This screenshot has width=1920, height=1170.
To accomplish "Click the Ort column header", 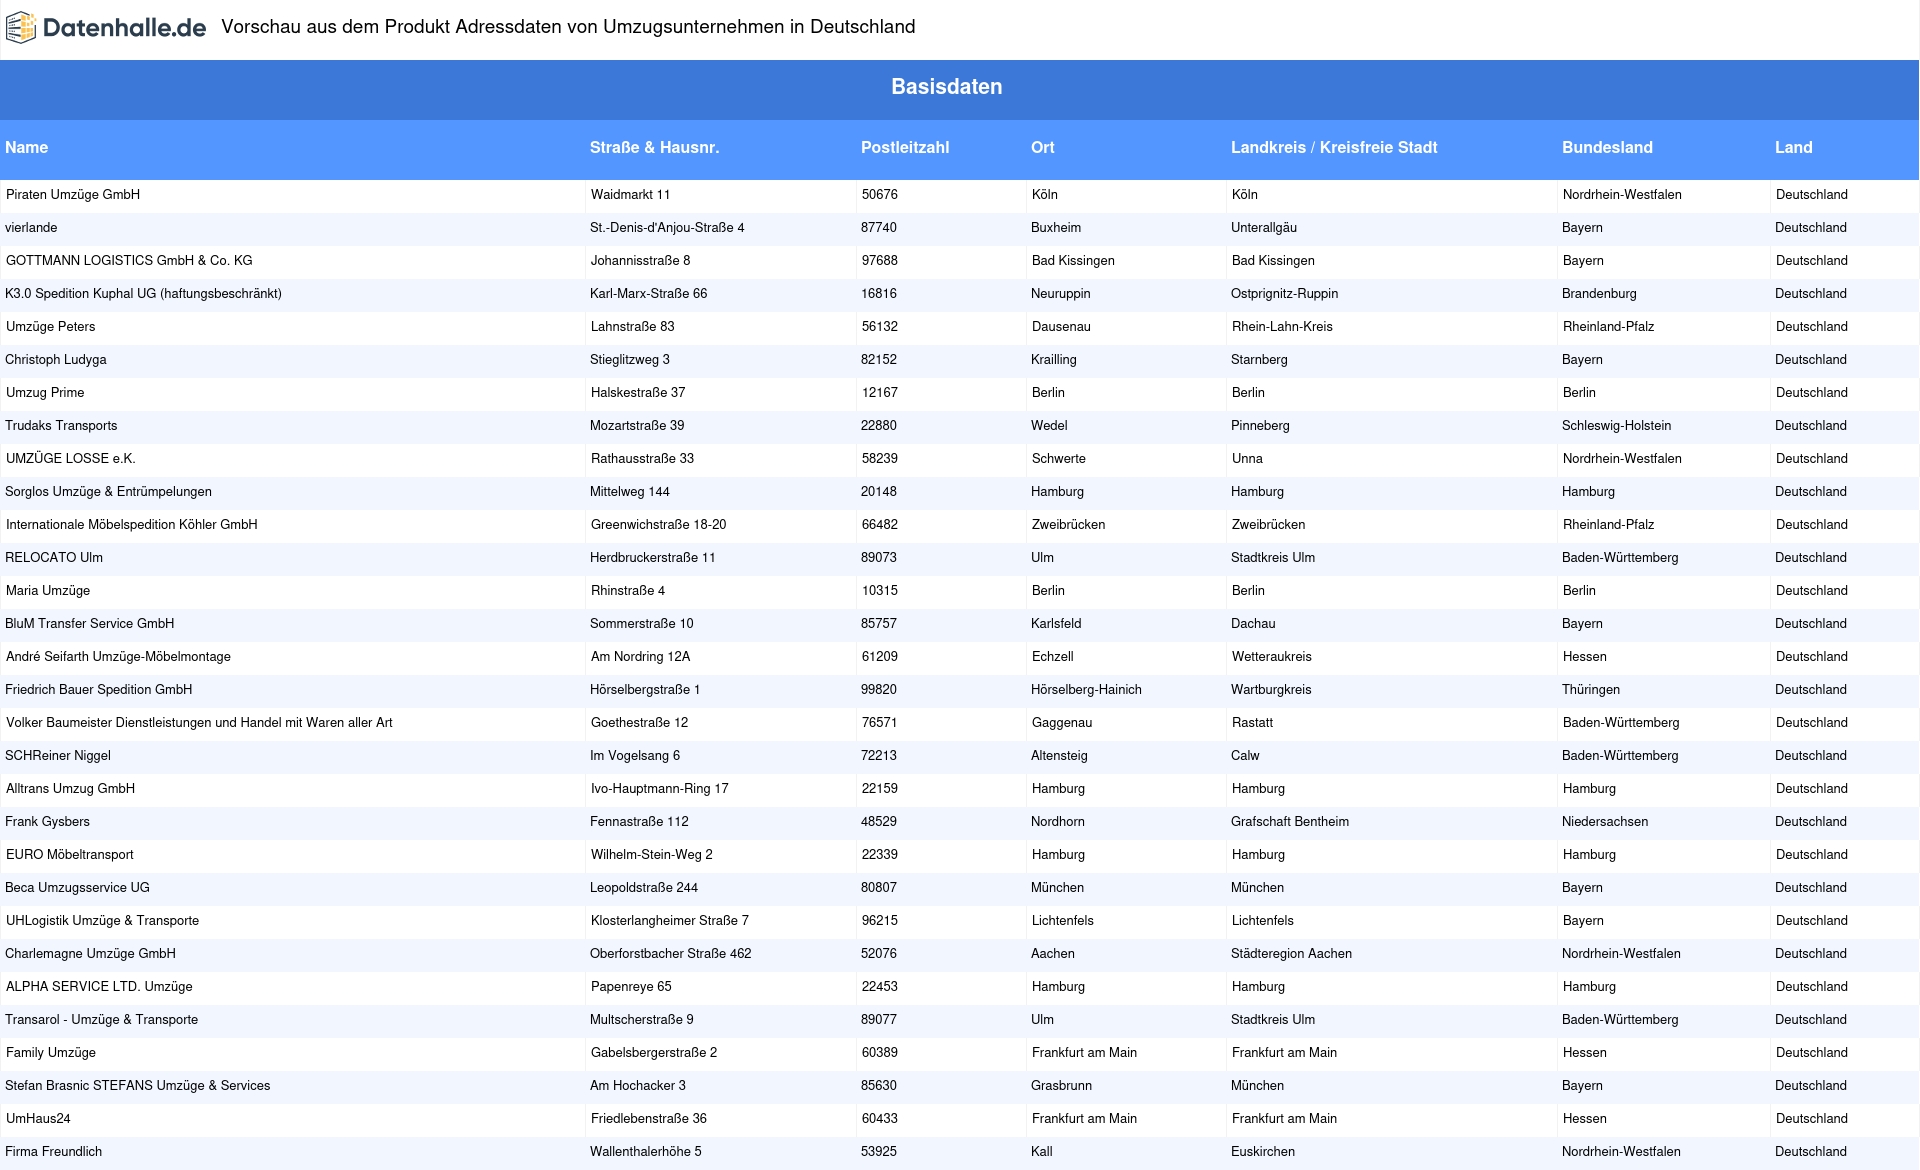I will pyautogui.click(x=1043, y=147).
